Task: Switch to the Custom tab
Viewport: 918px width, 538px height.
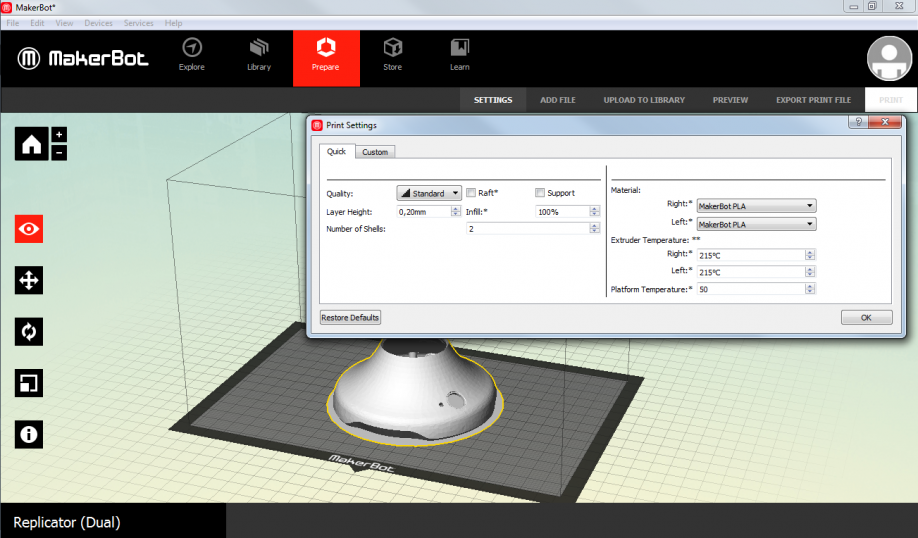Action: pyautogui.click(x=375, y=152)
